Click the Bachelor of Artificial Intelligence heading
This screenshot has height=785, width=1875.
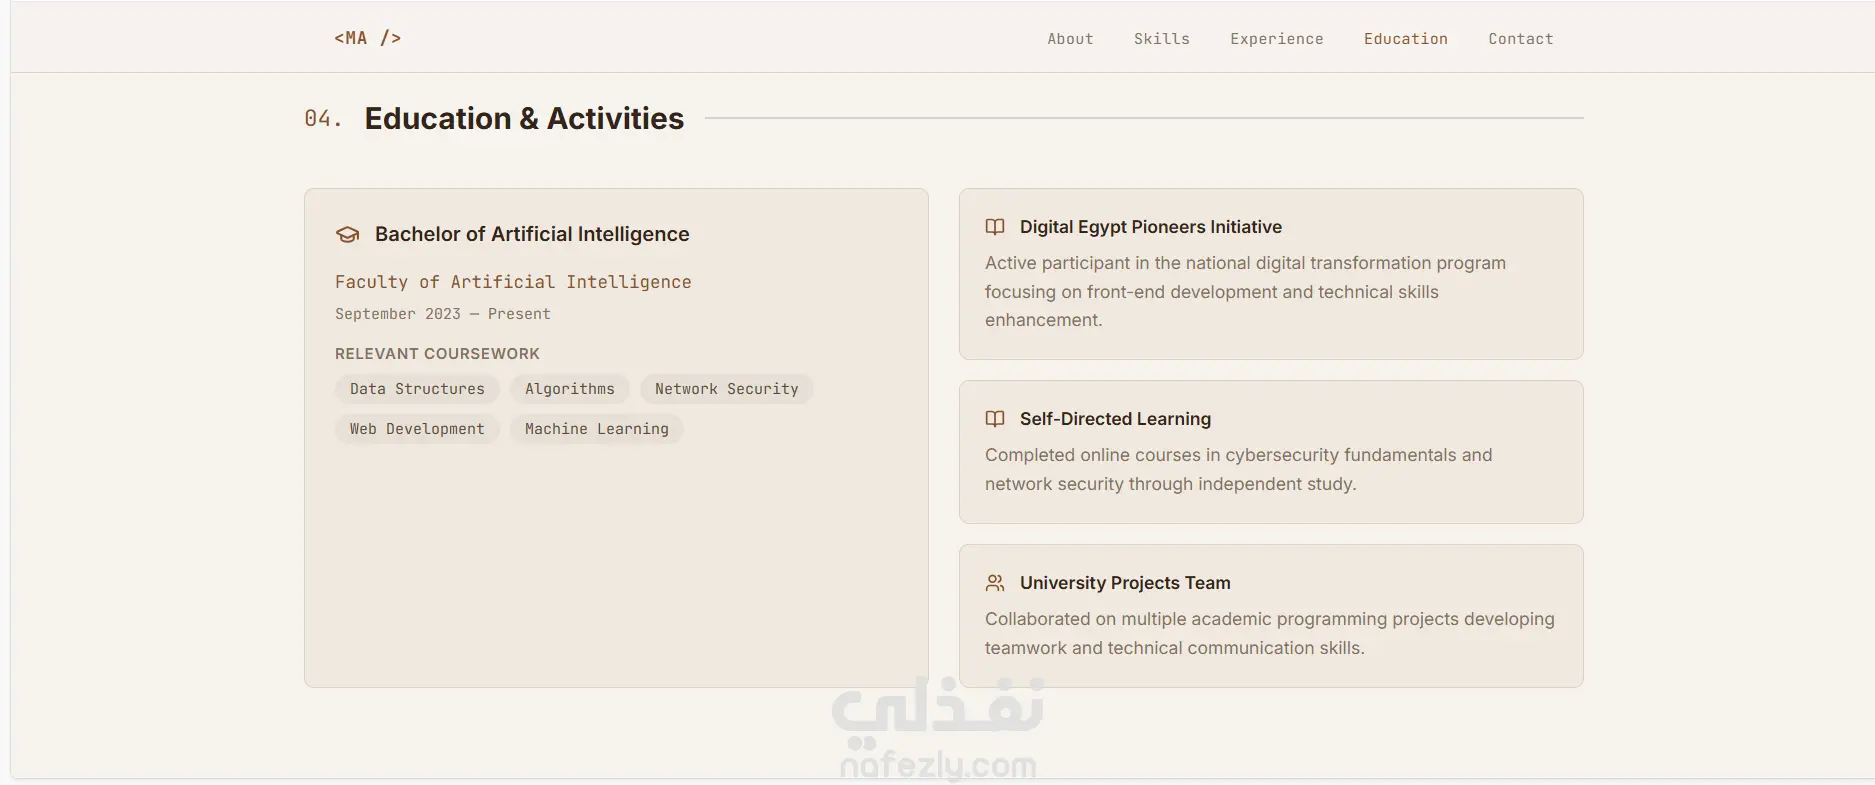532,234
